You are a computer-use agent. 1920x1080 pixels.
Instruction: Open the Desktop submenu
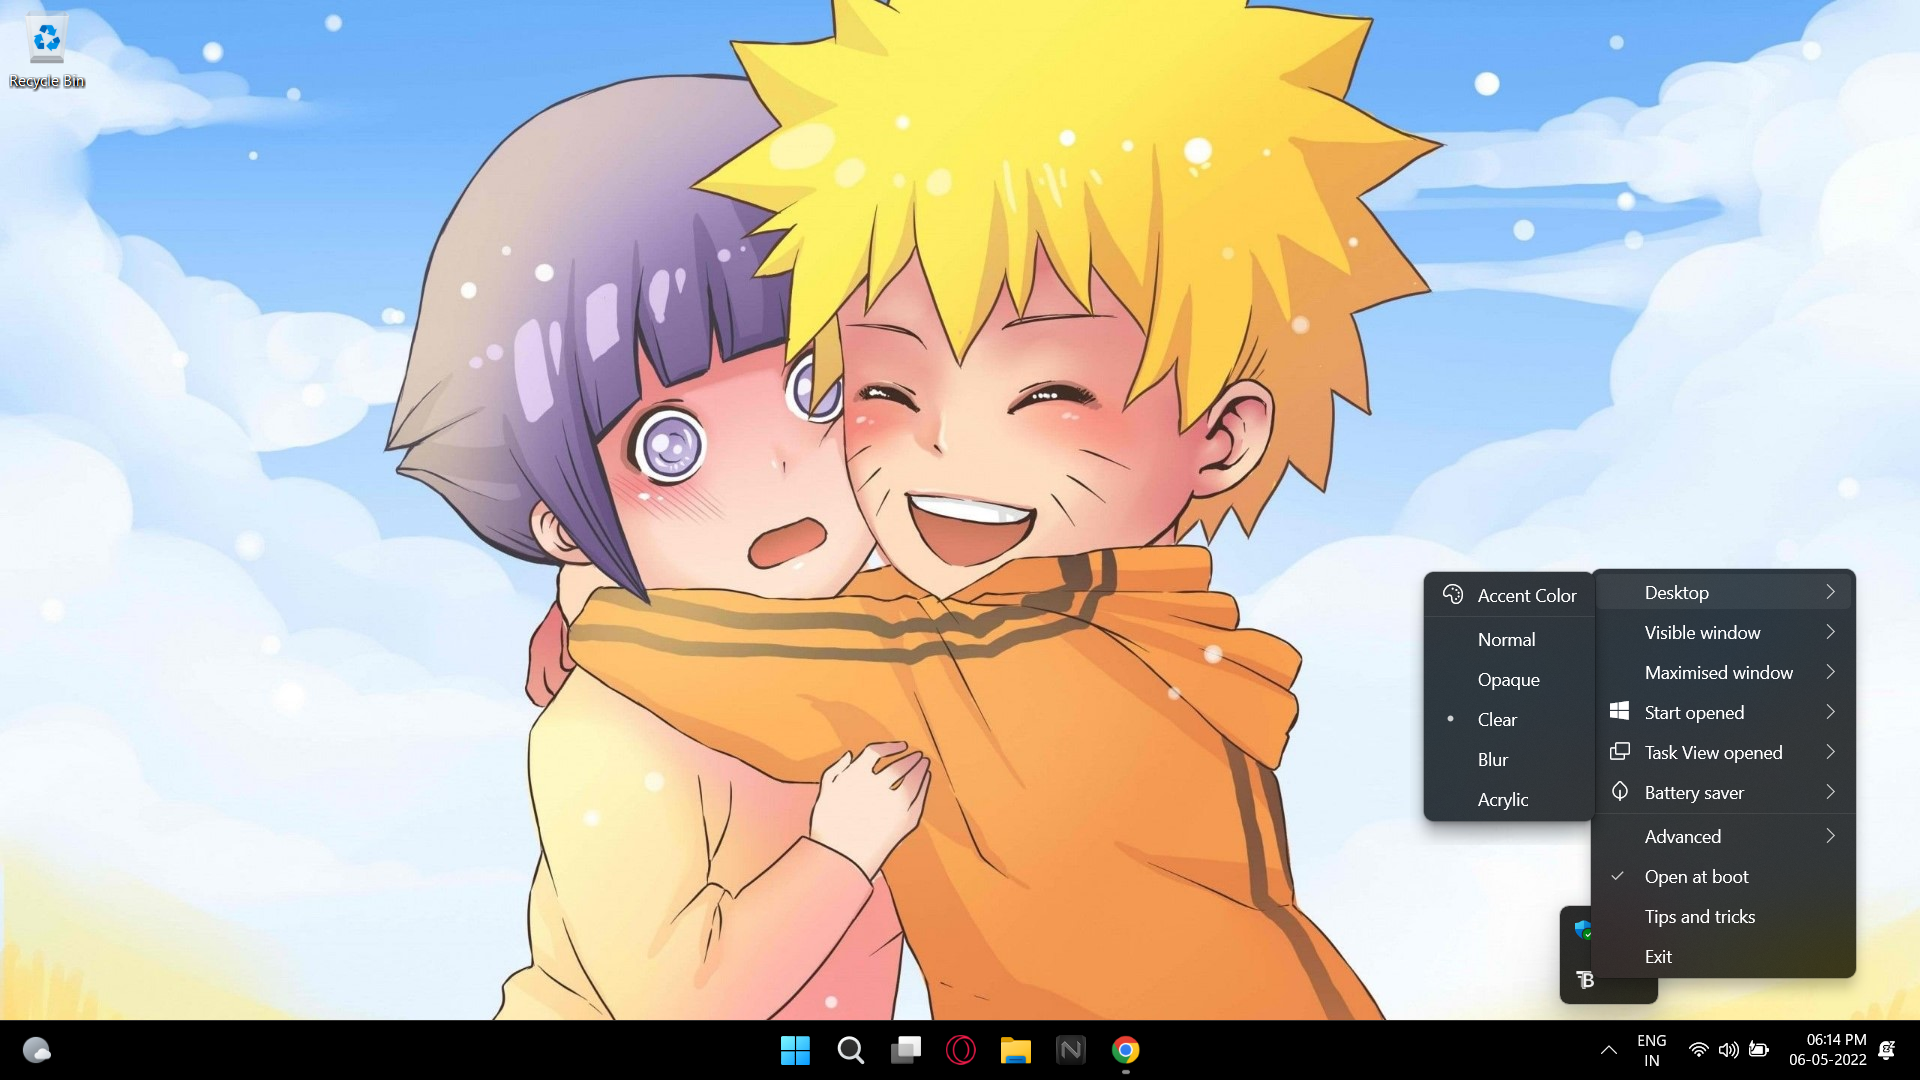tap(1724, 592)
